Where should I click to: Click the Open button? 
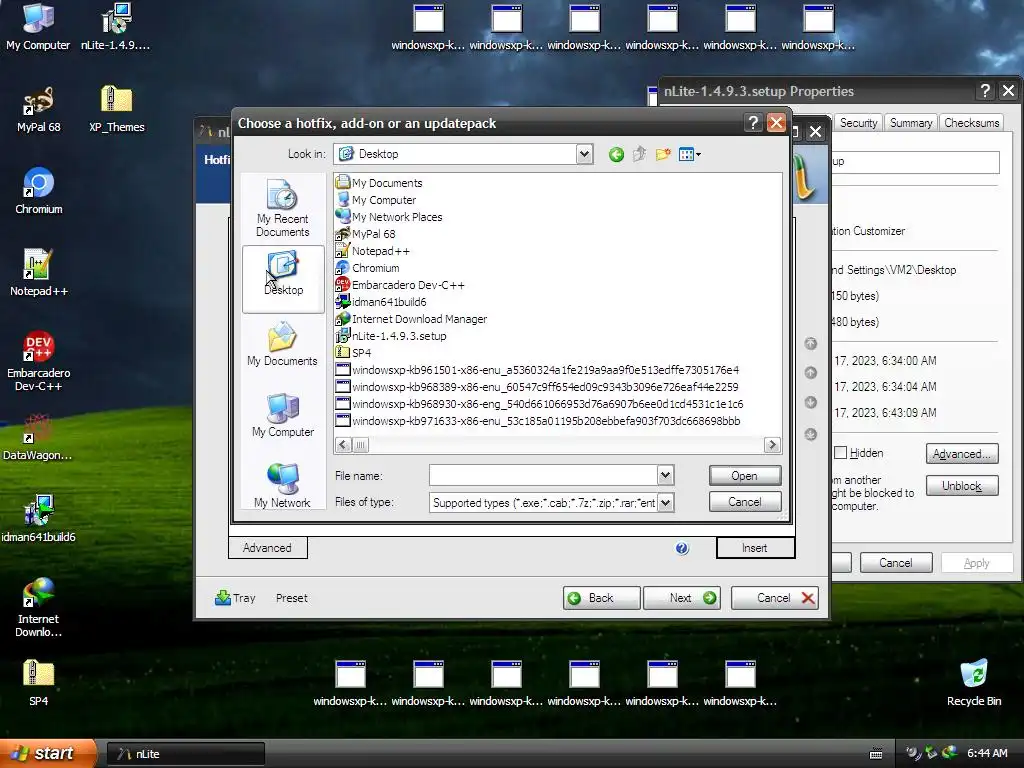click(x=744, y=475)
